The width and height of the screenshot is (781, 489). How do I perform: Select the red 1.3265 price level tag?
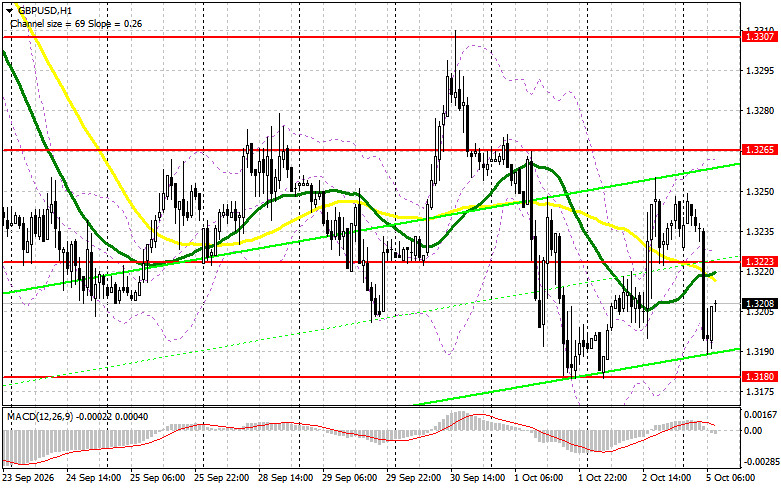point(760,149)
